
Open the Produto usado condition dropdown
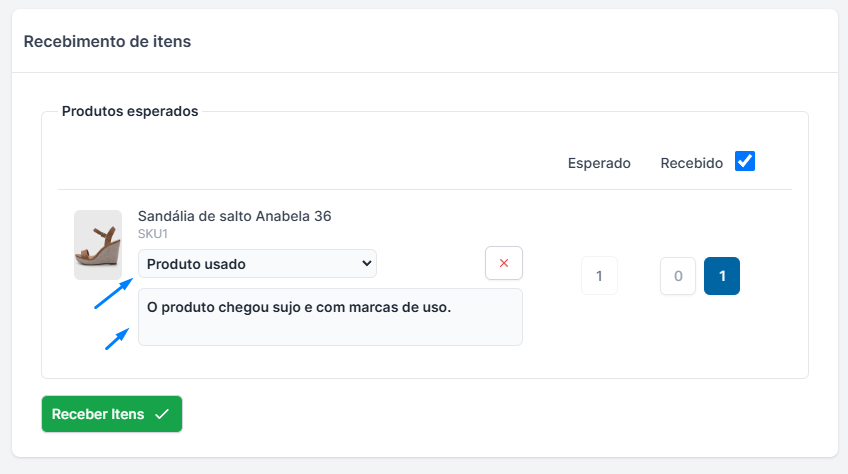(257, 264)
